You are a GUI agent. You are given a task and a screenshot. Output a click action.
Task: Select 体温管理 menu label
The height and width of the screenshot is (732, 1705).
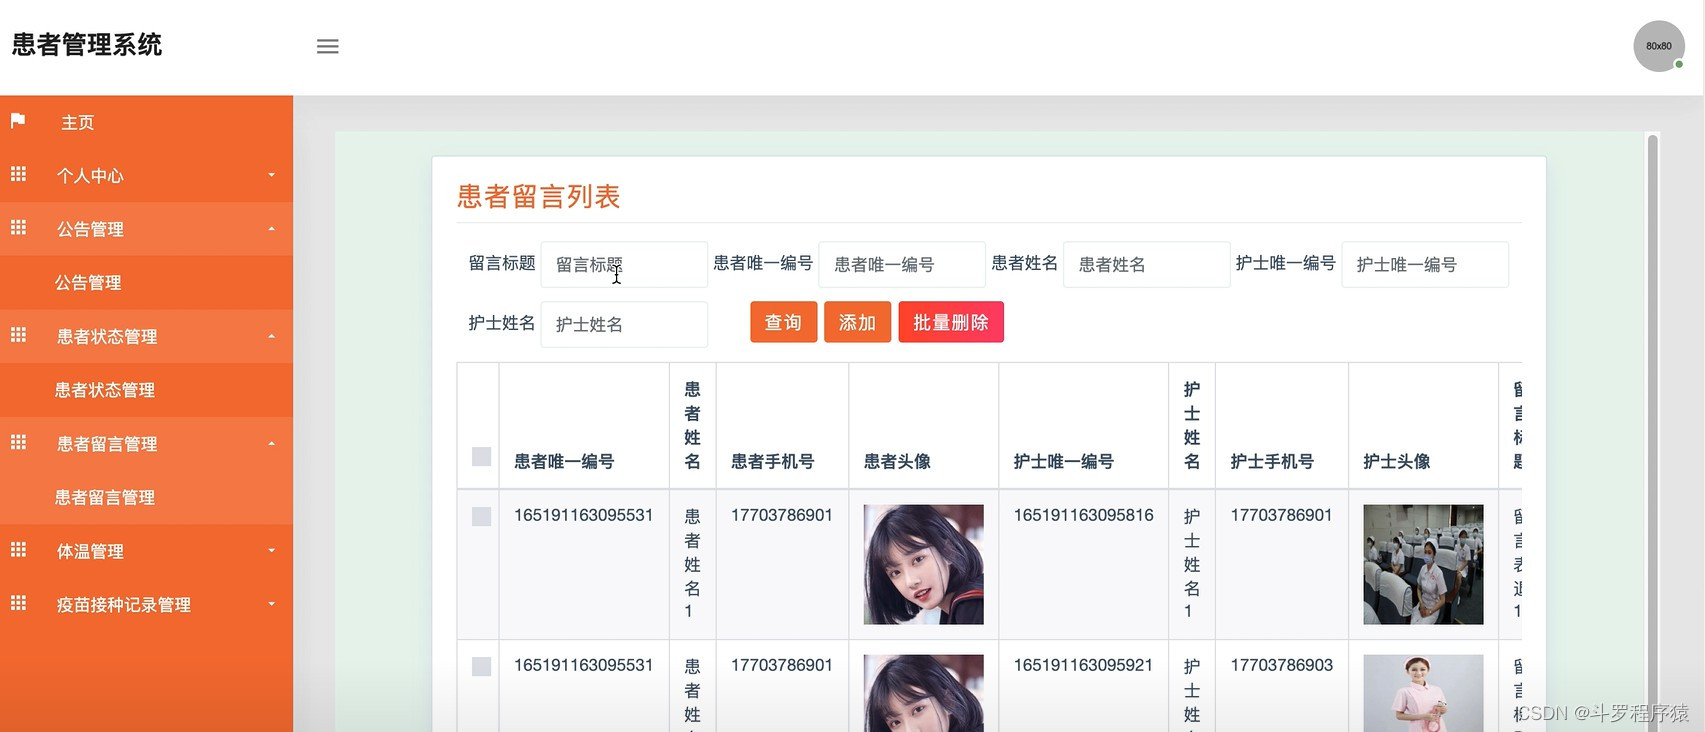(90, 551)
